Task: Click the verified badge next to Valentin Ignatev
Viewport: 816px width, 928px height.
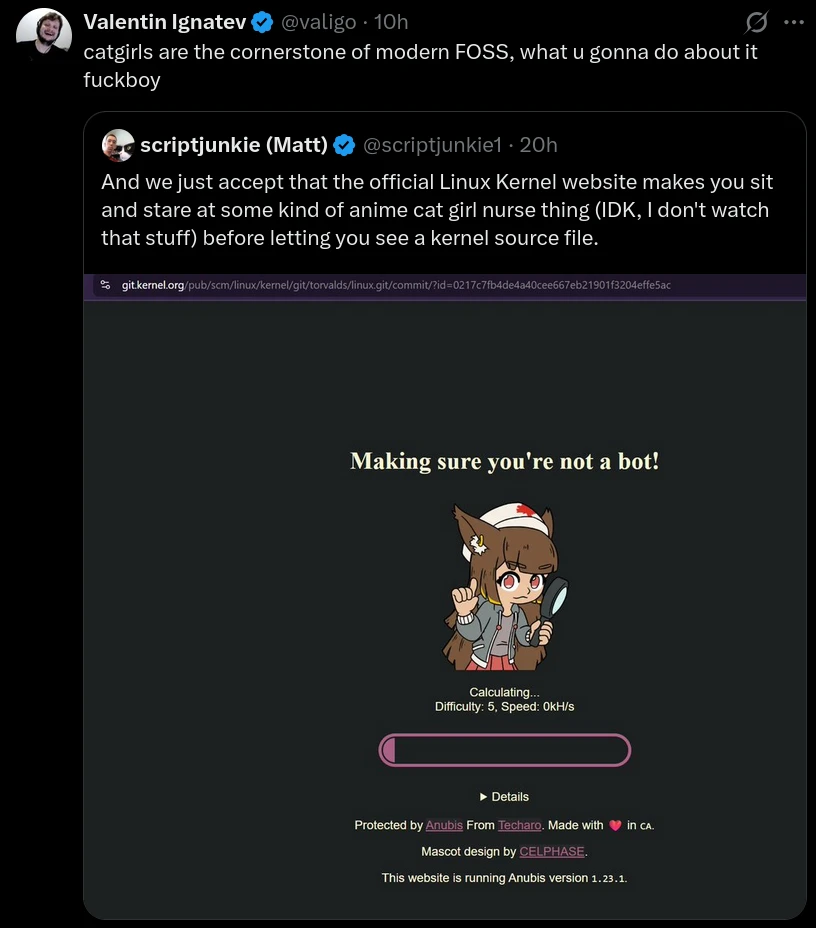Action: pyautogui.click(x=262, y=22)
